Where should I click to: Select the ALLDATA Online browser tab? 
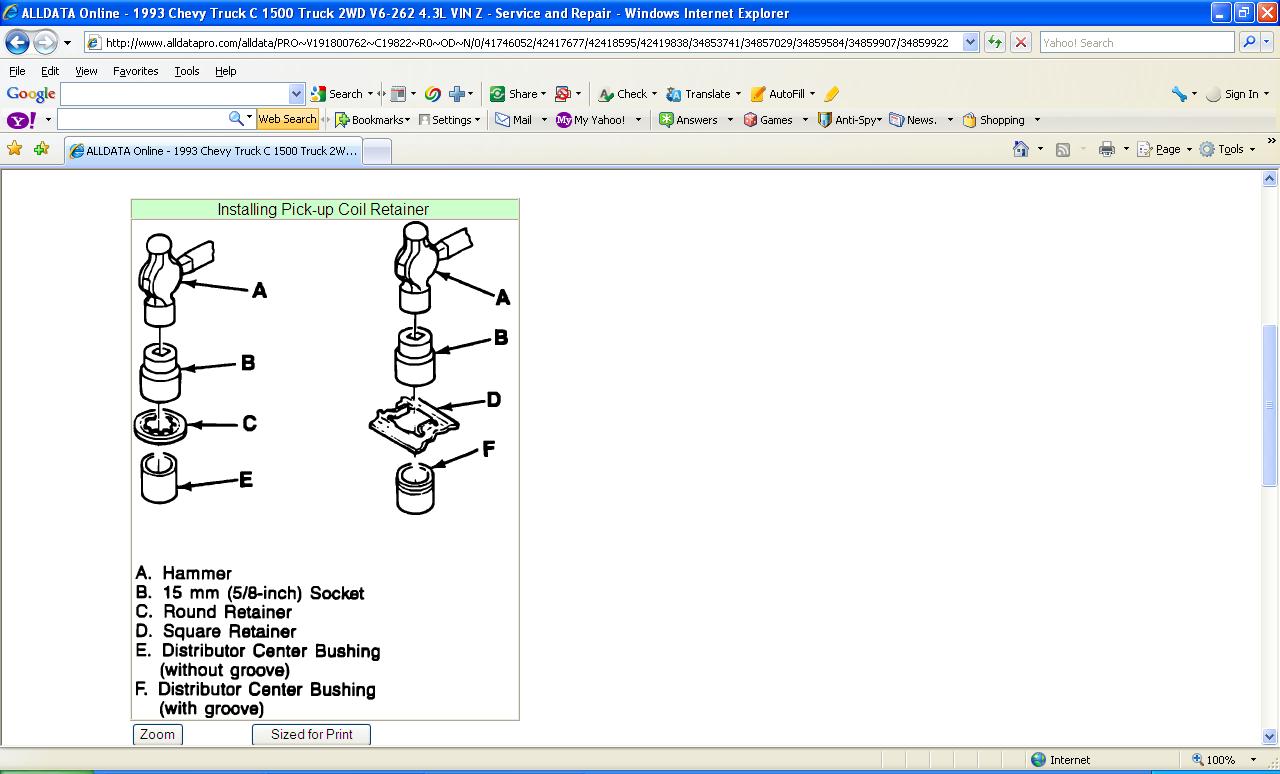pyautogui.click(x=213, y=151)
